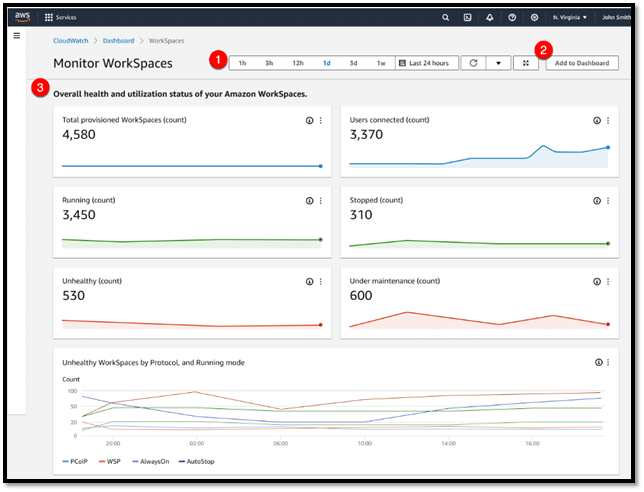Click the search magnifier icon in top bar

446,17
